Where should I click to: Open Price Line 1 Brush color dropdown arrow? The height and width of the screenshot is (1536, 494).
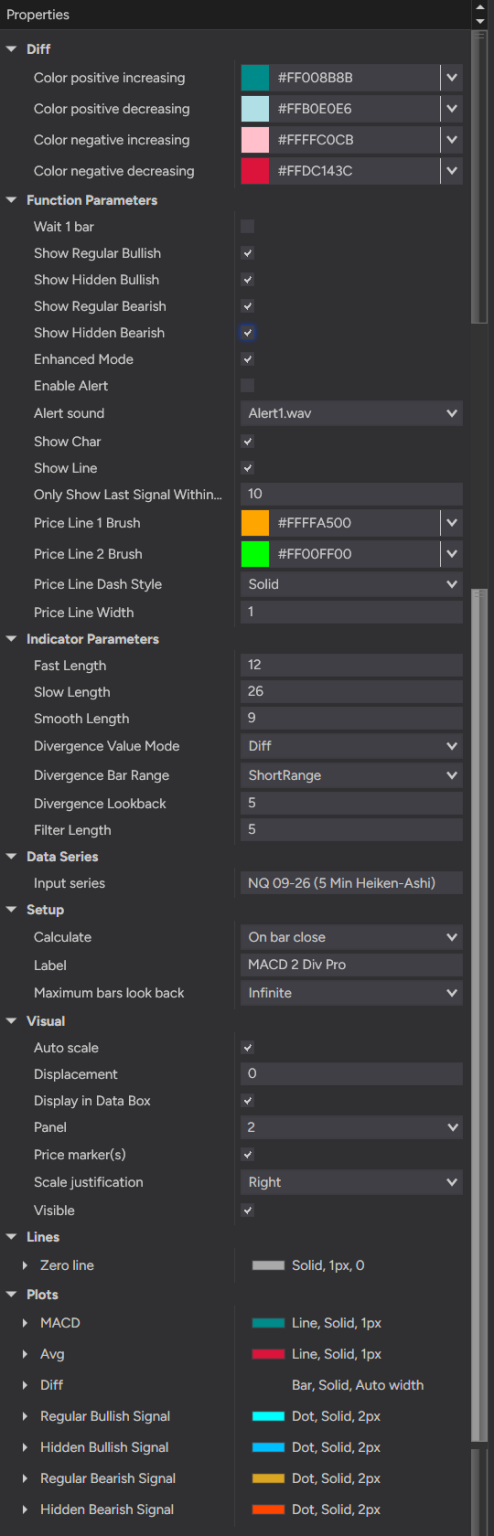point(452,523)
